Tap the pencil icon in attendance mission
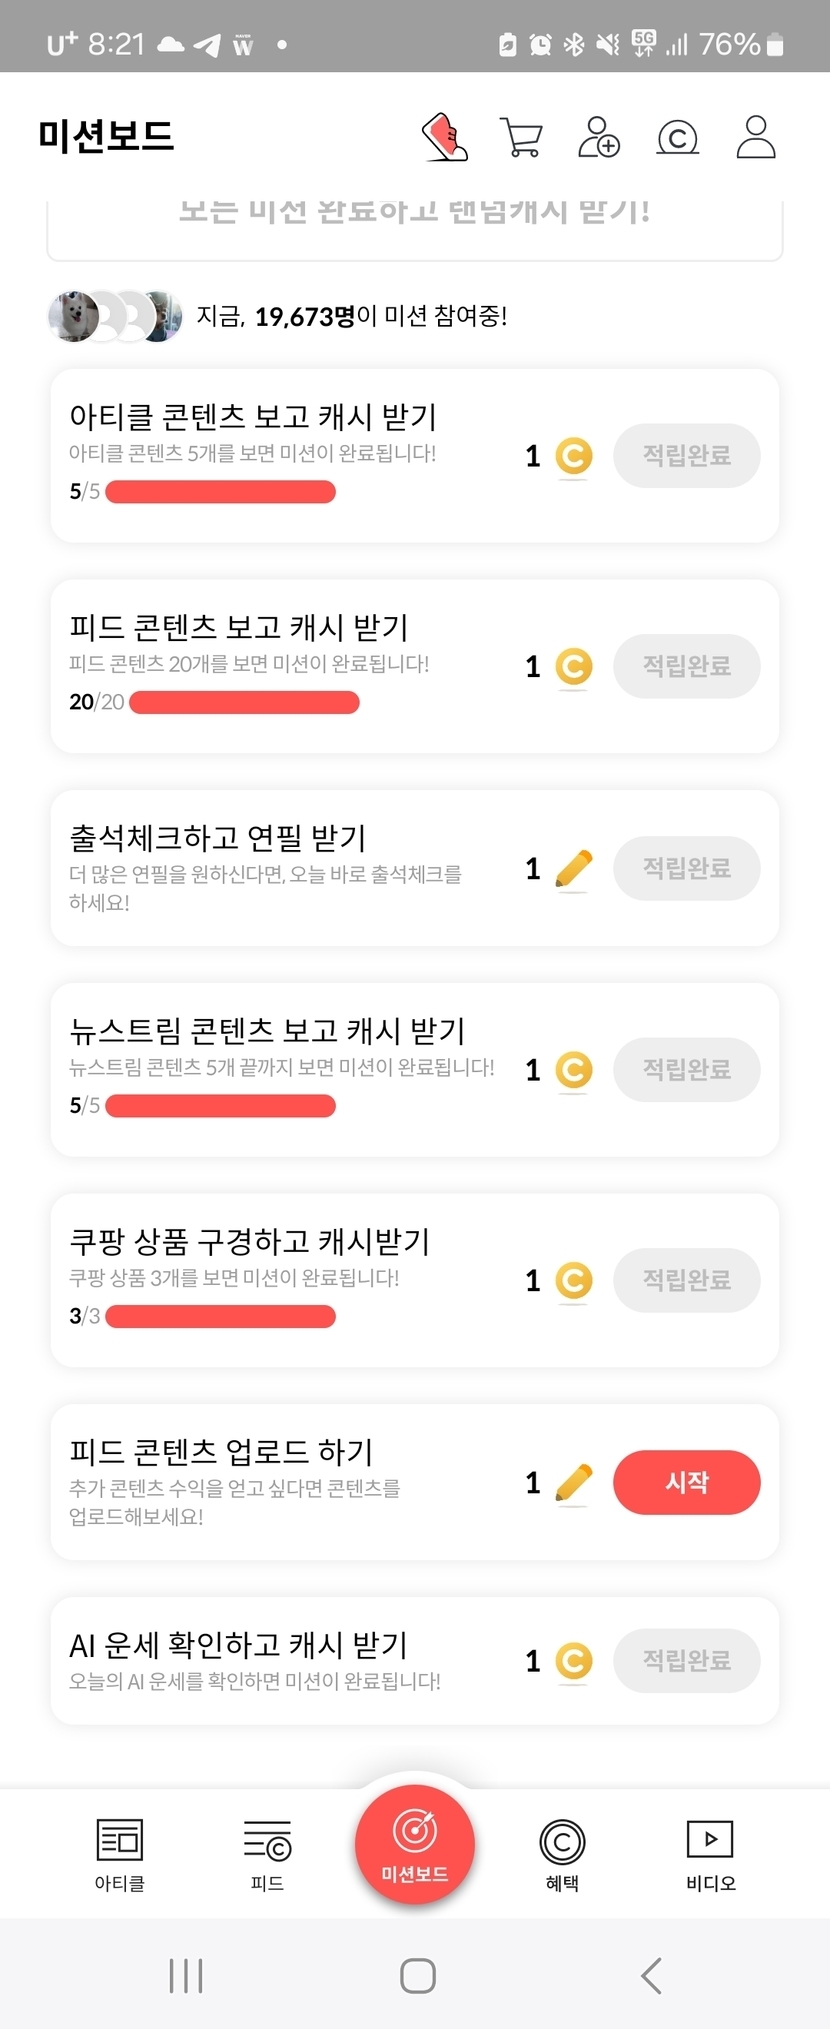The image size is (830, 2029). point(573,868)
